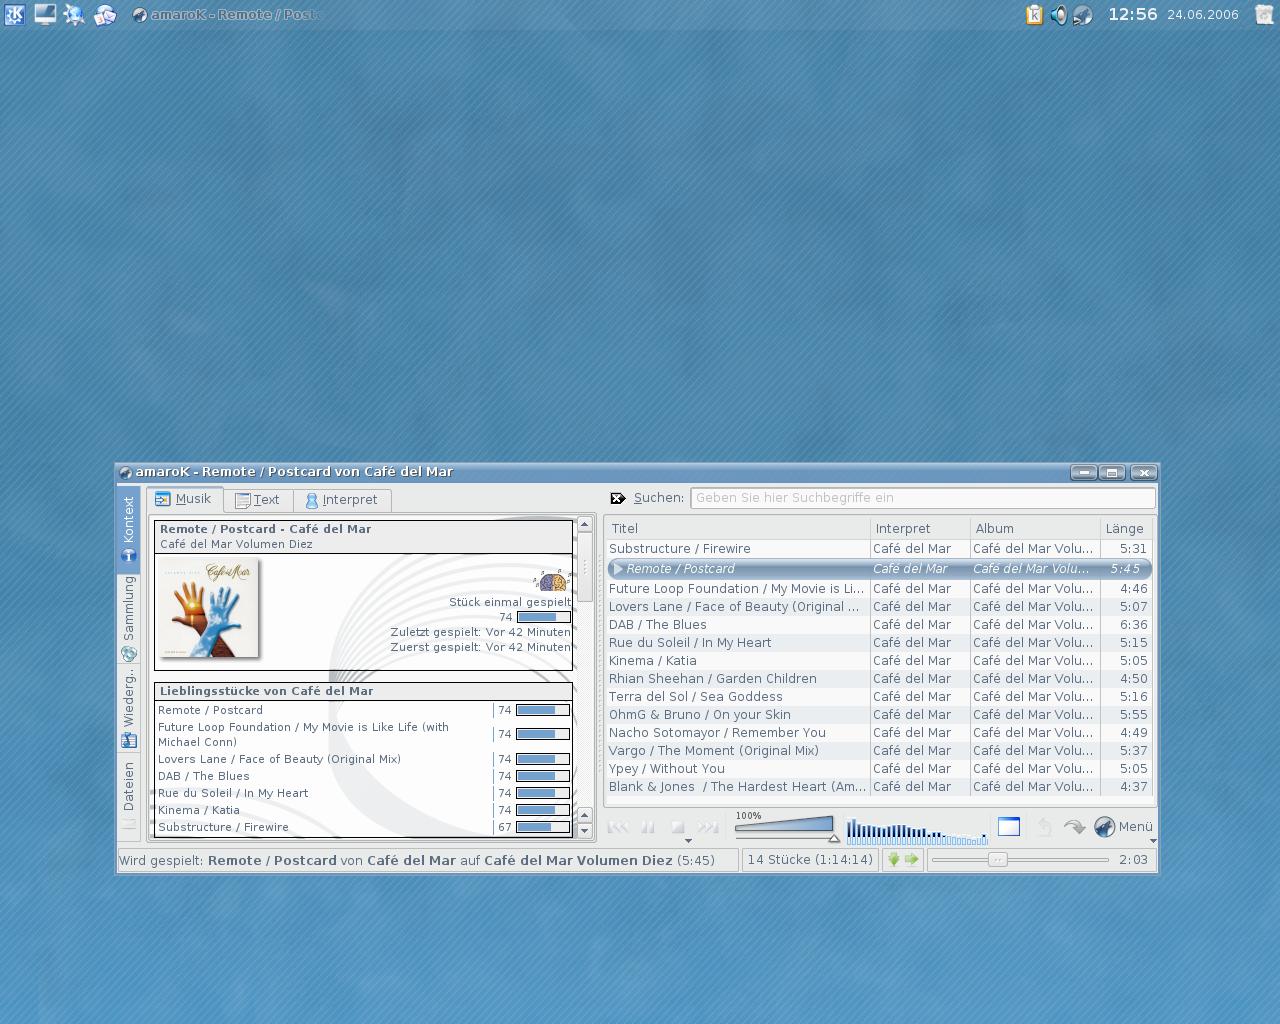Select Vargo / The Moment (Original Mix)
Screen dimensions: 1280x1024
click(879, 751)
